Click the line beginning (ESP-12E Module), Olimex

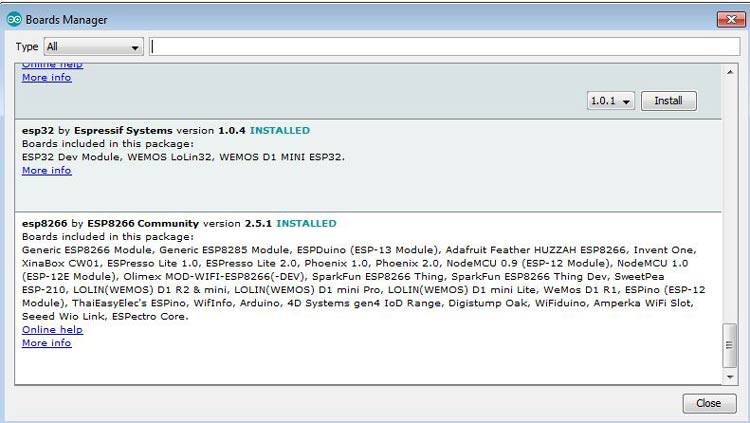click(x=343, y=277)
